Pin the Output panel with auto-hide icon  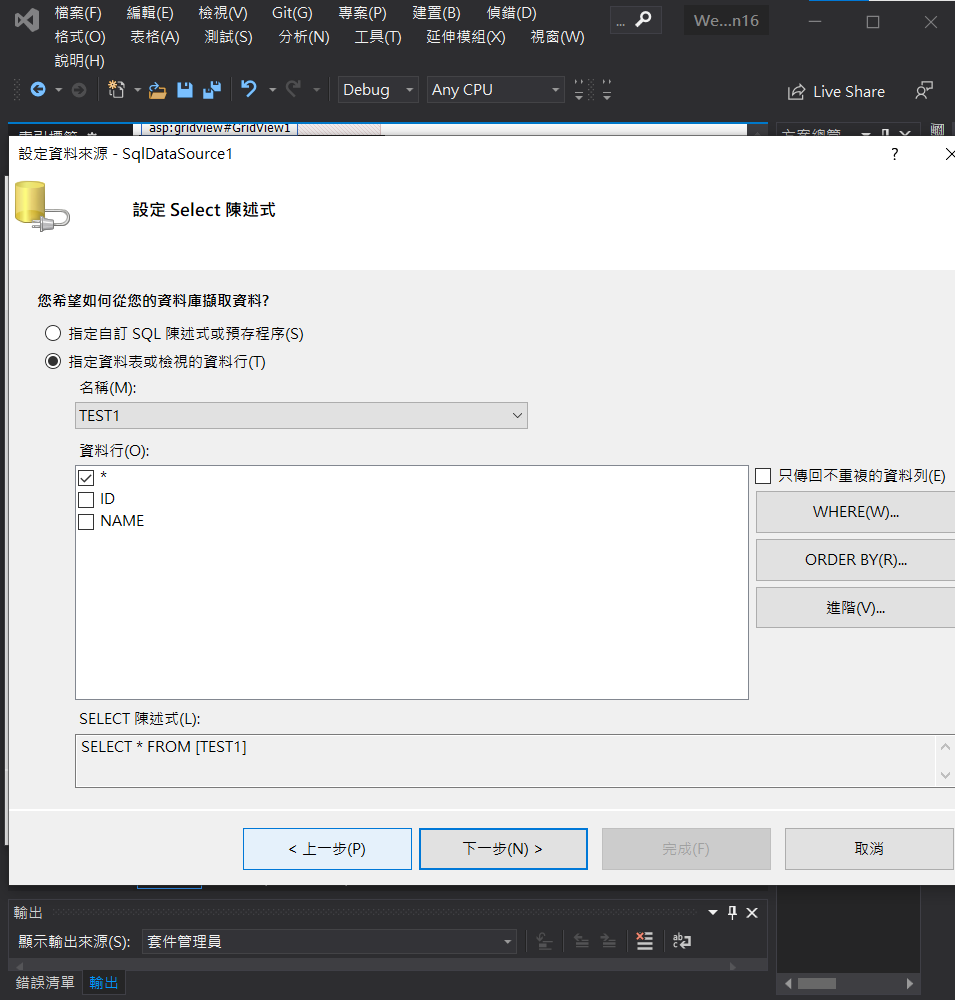[732, 913]
